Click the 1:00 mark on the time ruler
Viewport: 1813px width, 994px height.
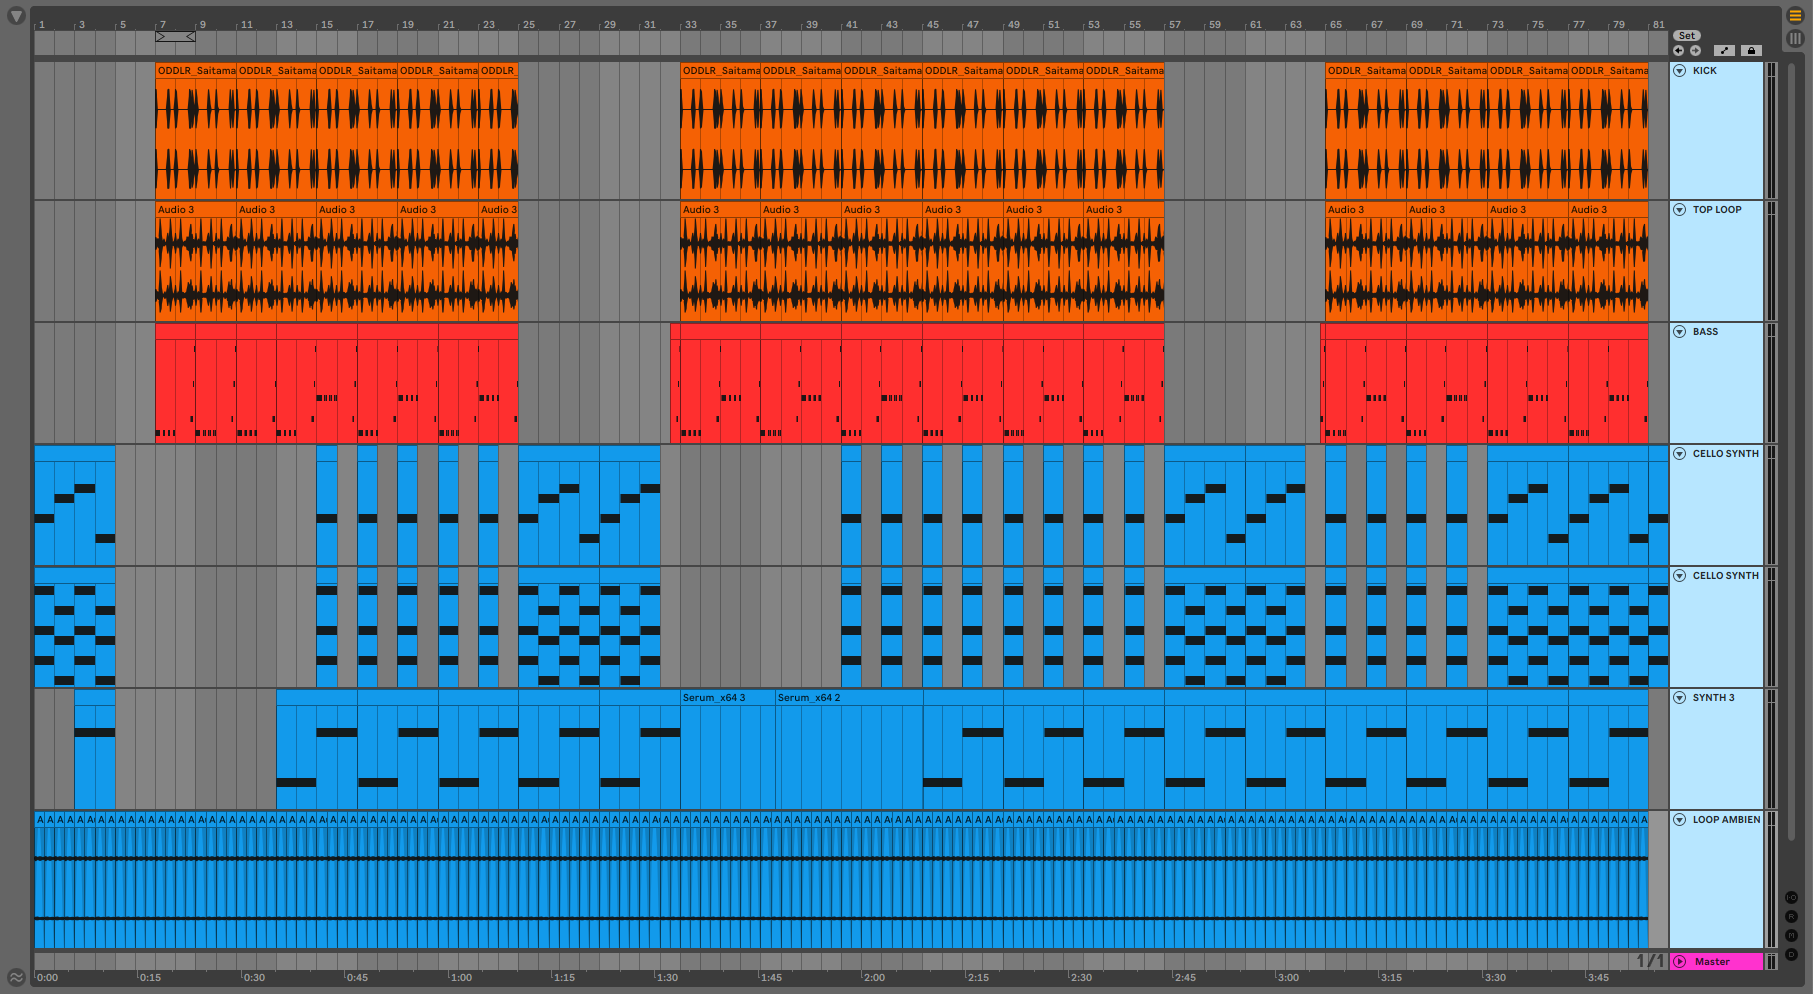pos(461,978)
